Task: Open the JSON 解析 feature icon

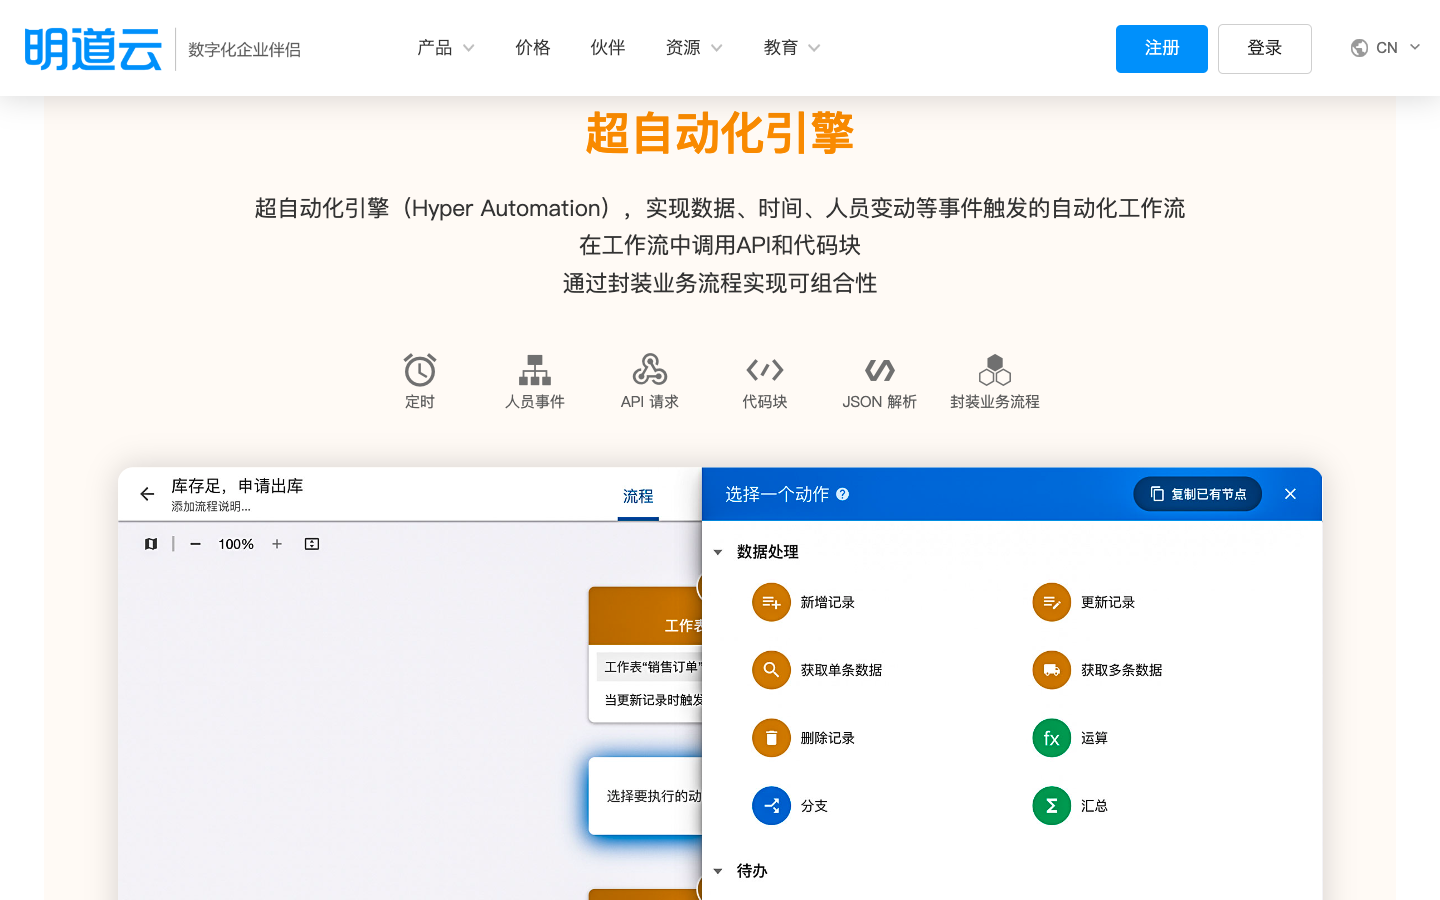Action: pyautogui.click(x=879, y=368)
